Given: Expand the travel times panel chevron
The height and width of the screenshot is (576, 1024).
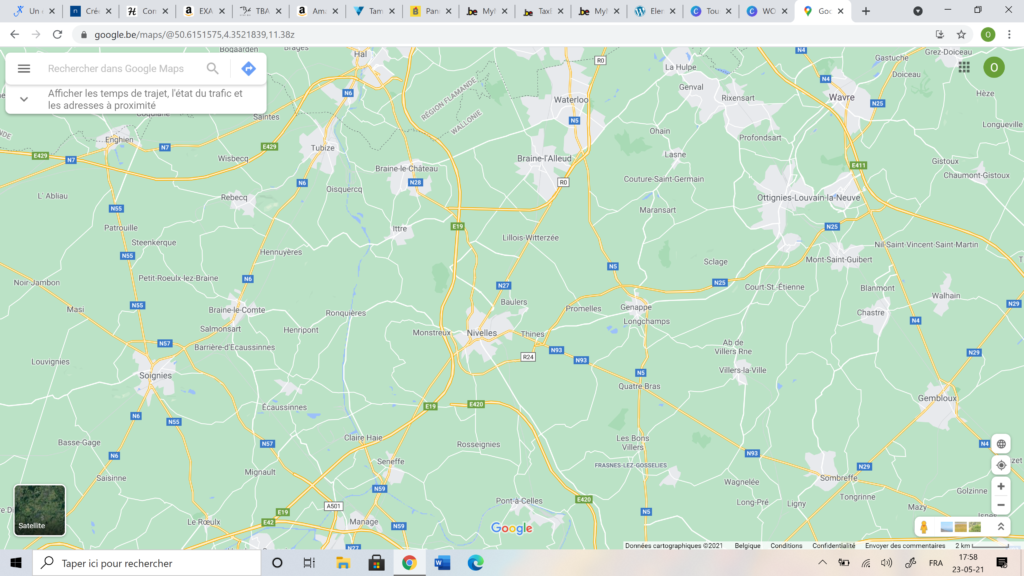Looking at the screenshot, I should click(x=24, y=99).
